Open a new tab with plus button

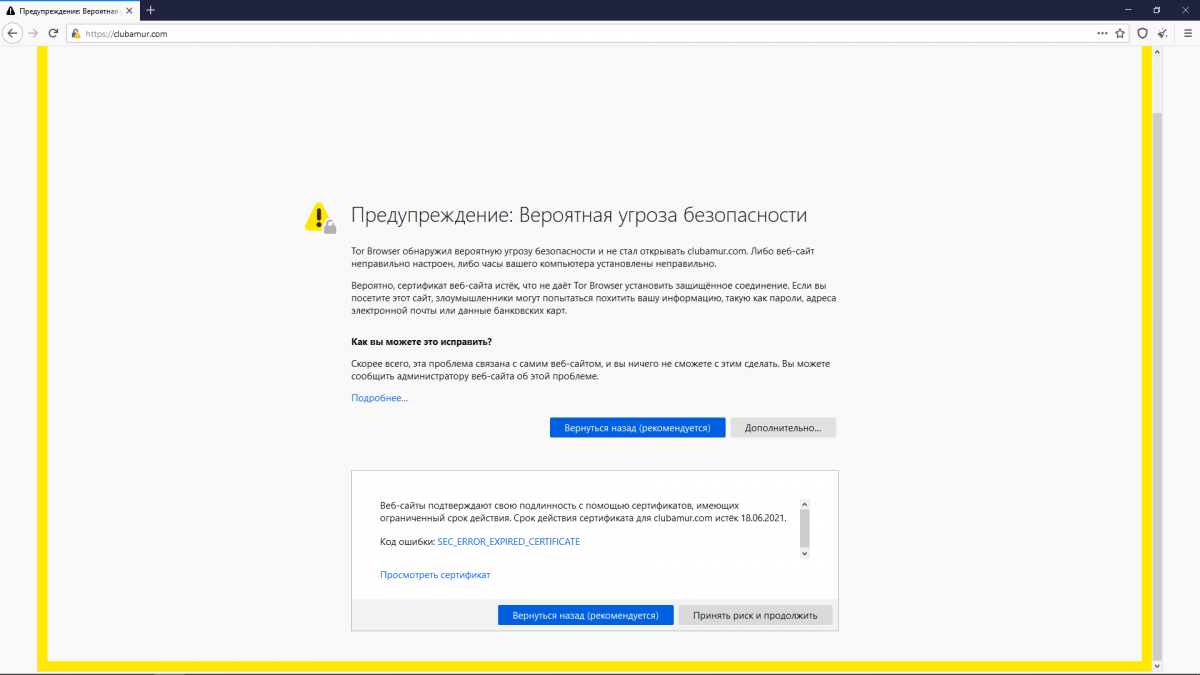151,10
